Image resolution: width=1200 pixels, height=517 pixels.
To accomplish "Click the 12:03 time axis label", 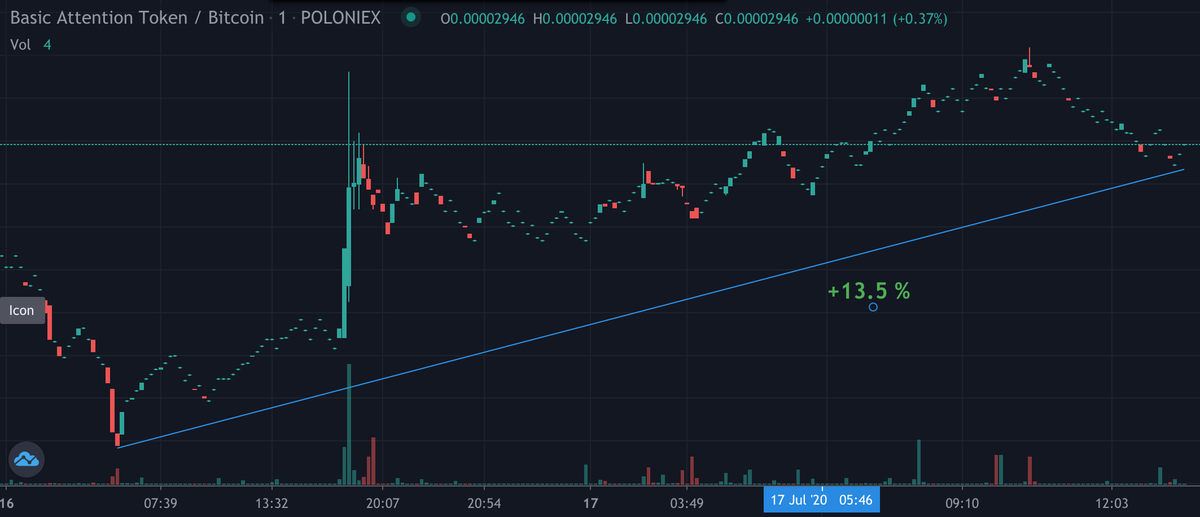I will point(1112,502).
